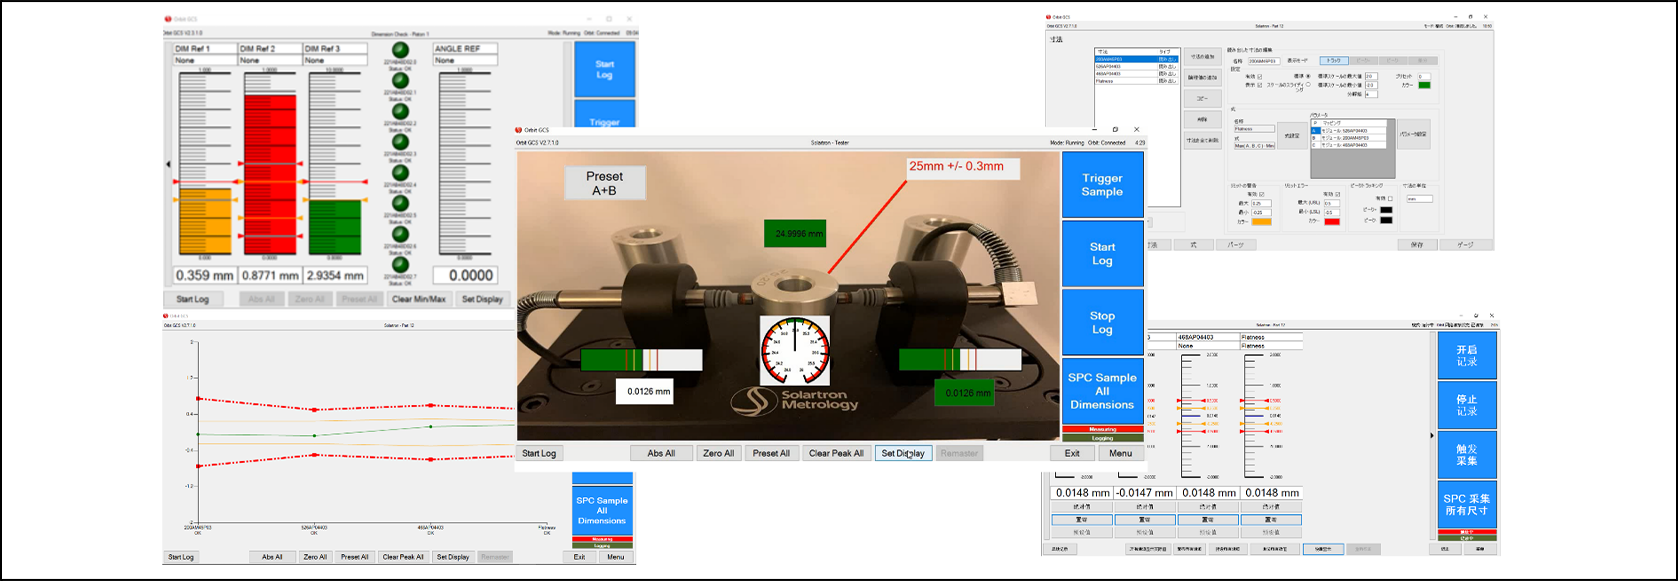Click the 0.359 mm readout field
Screen dimensions: 1678x581
pyautogui.click(x=205, y=275)
